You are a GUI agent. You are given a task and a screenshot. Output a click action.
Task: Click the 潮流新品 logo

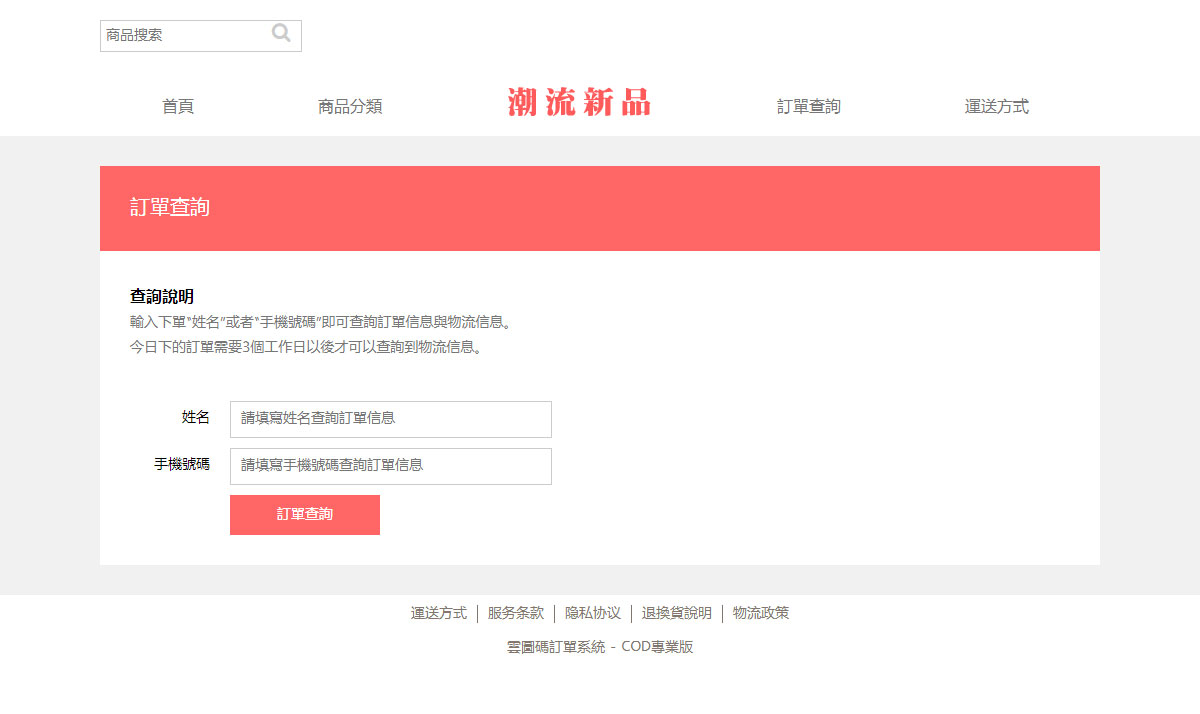[579, 102]
